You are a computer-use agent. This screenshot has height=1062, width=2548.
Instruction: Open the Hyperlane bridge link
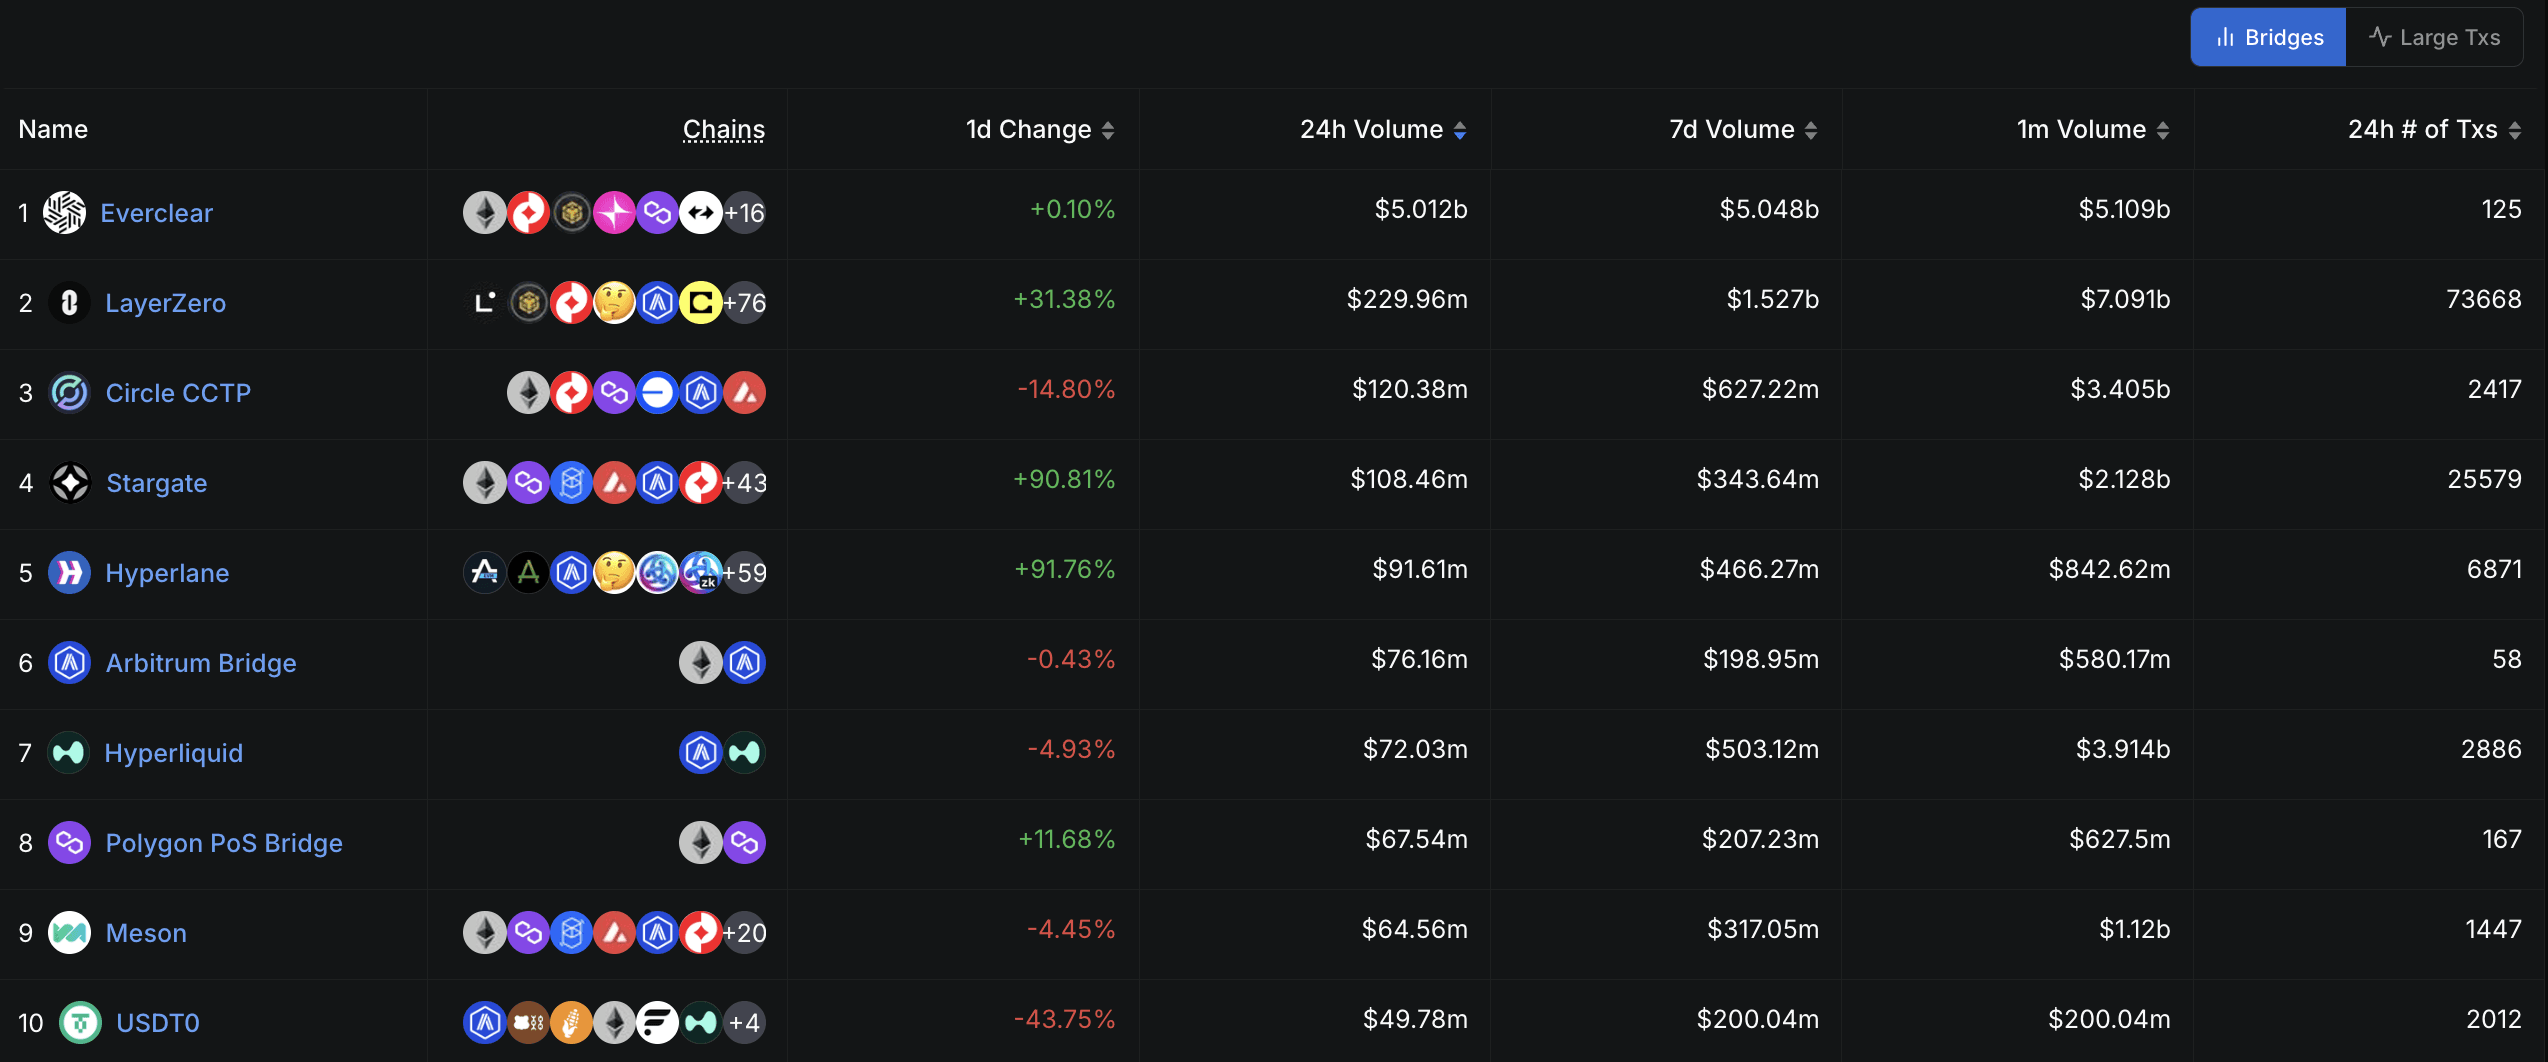[167, 573]
